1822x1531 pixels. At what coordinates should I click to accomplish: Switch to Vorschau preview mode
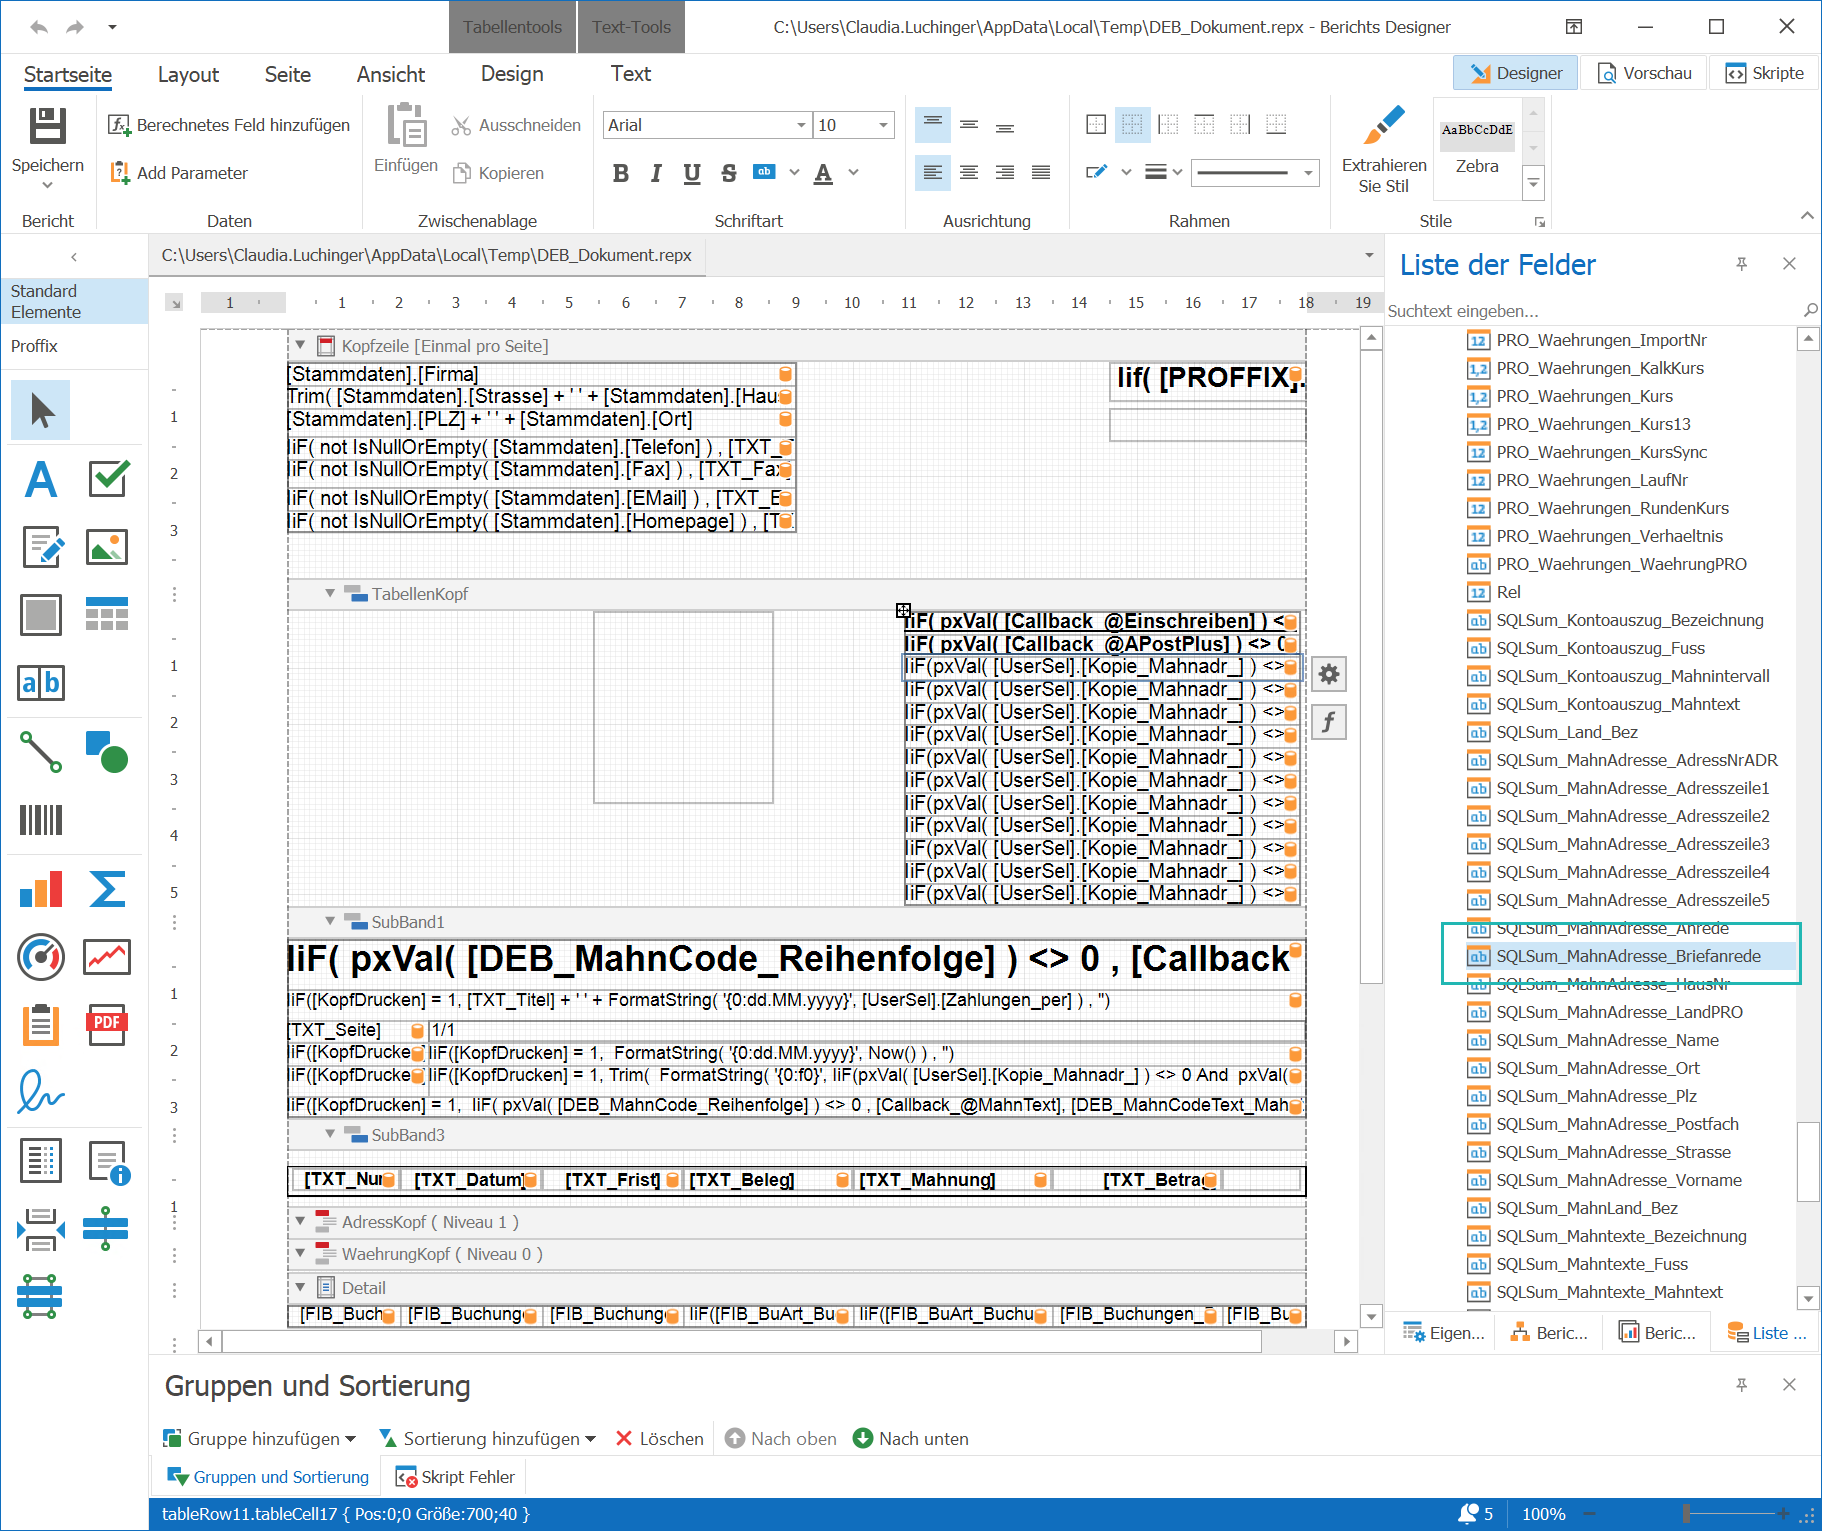point(1645,73)
